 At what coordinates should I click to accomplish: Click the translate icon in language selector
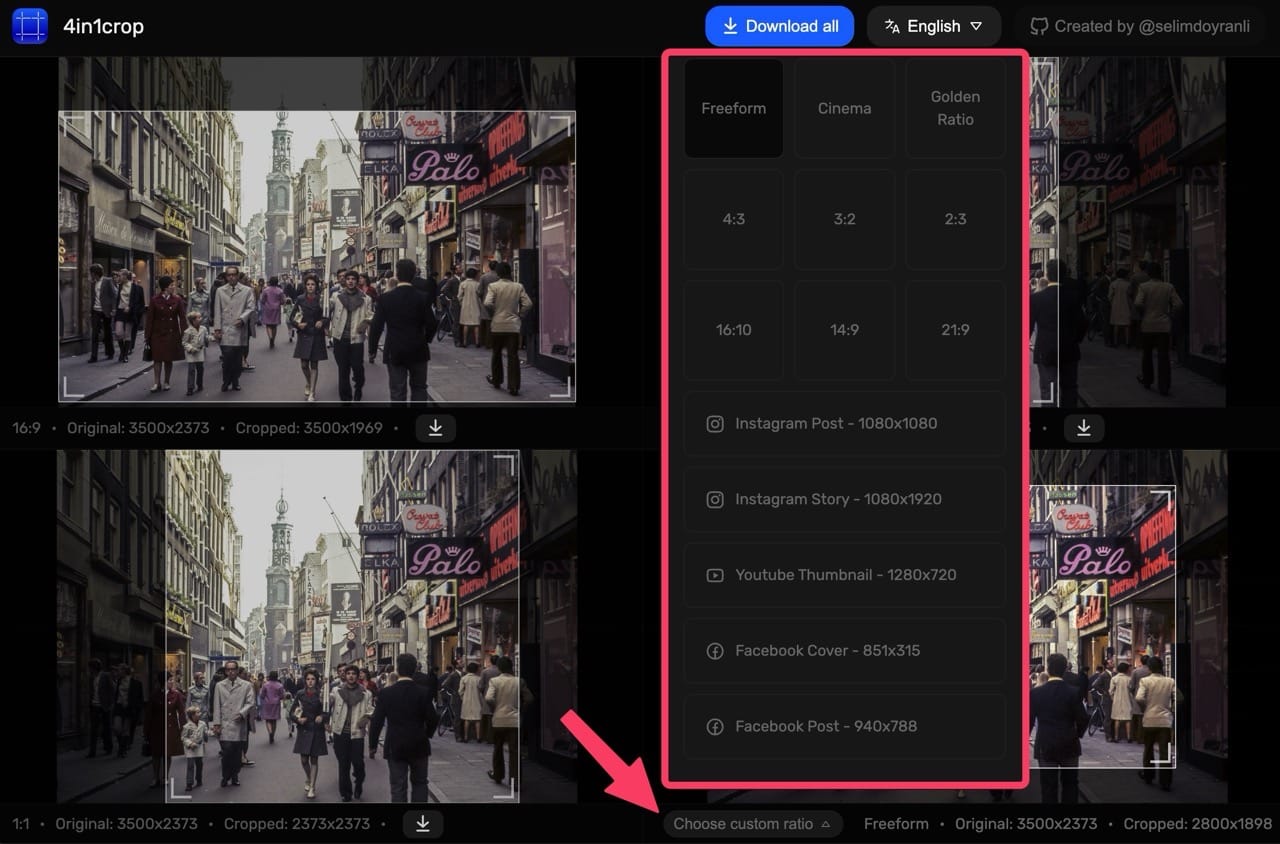[892, 26]
